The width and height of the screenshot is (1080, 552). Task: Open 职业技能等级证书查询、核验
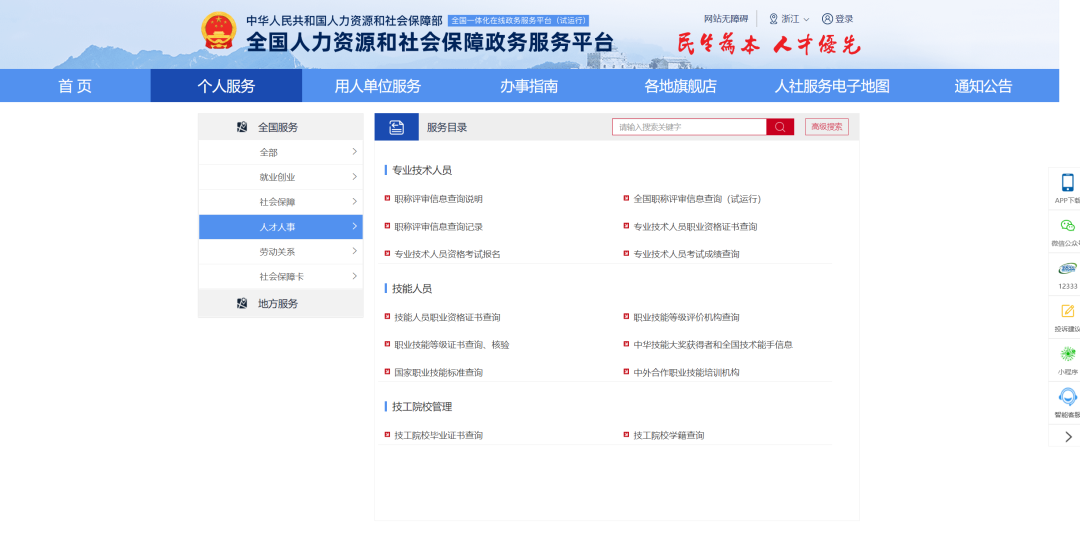[x=452, y=345]
